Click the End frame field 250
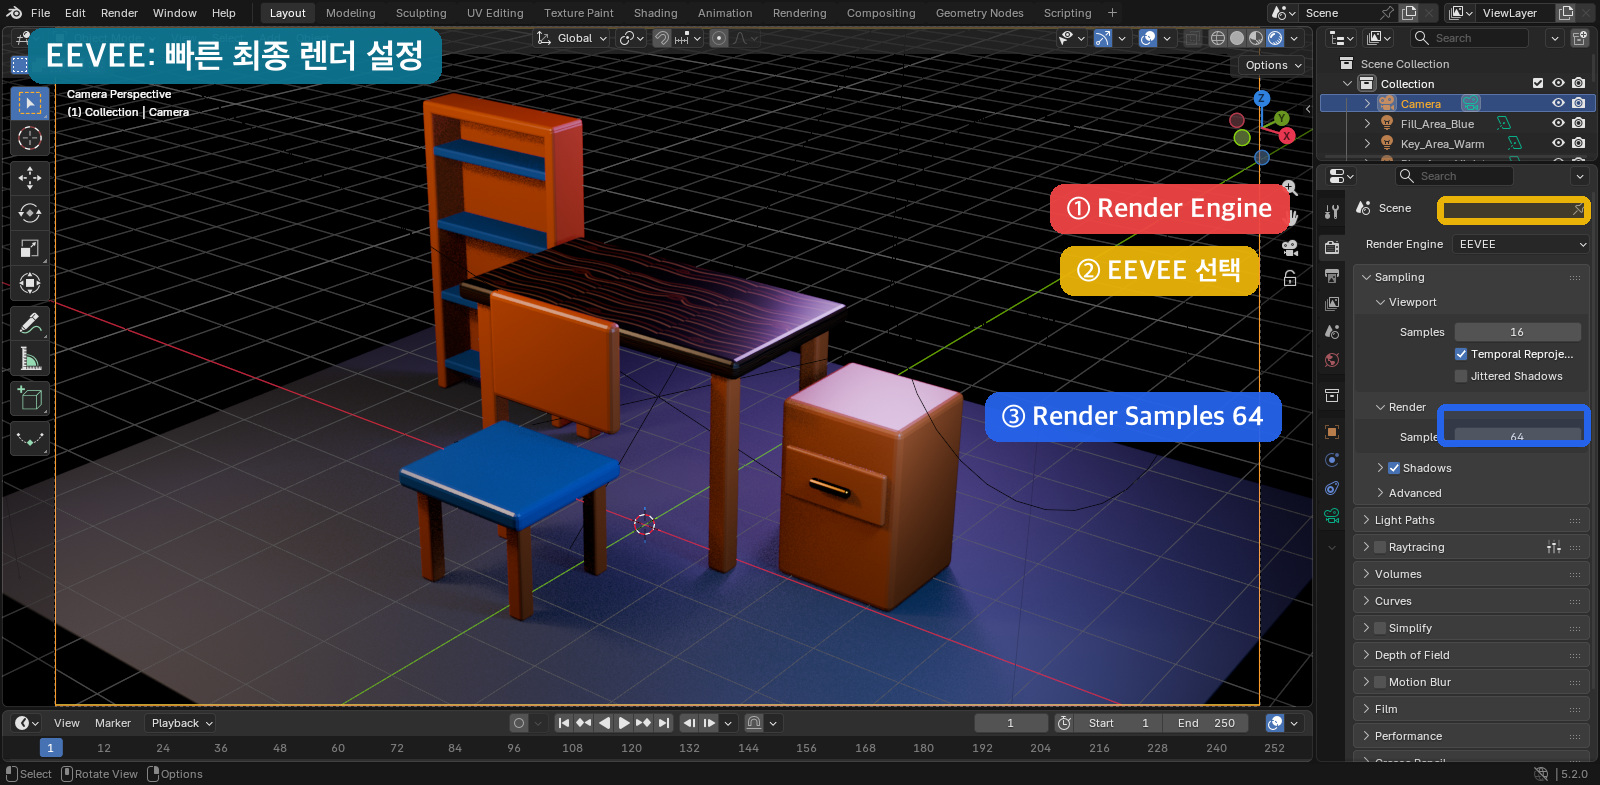1600x785 pixels. tap(1208, 723)
